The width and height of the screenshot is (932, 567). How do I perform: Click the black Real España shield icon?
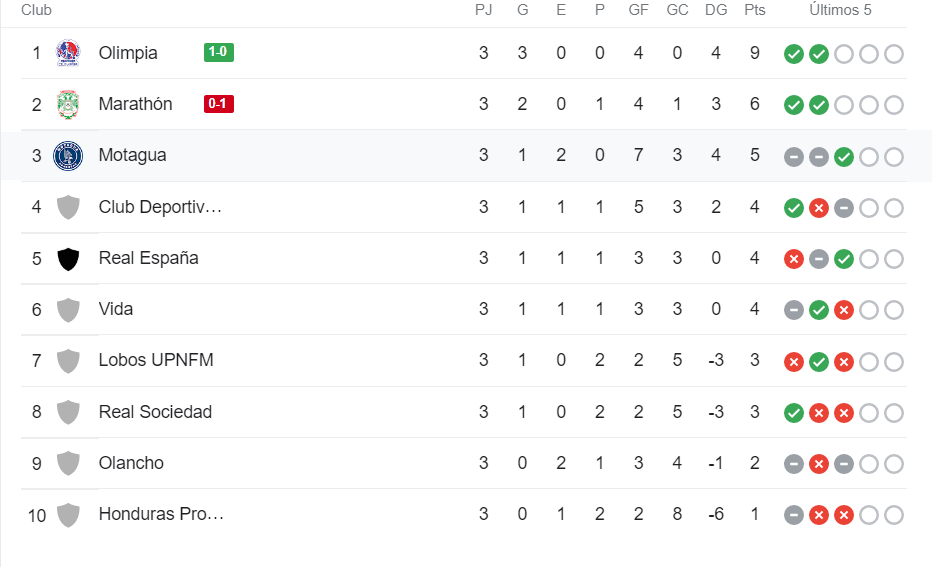pos(68,259)
